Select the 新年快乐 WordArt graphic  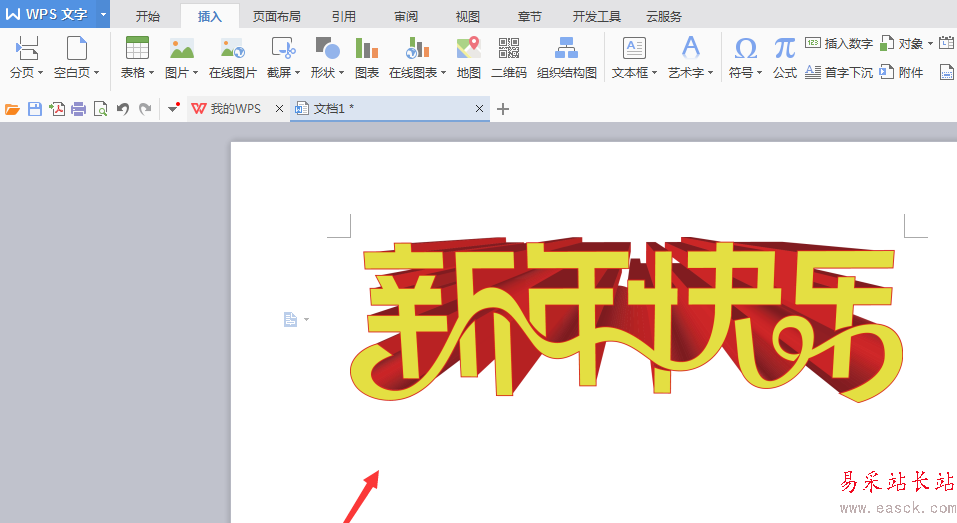626,319
